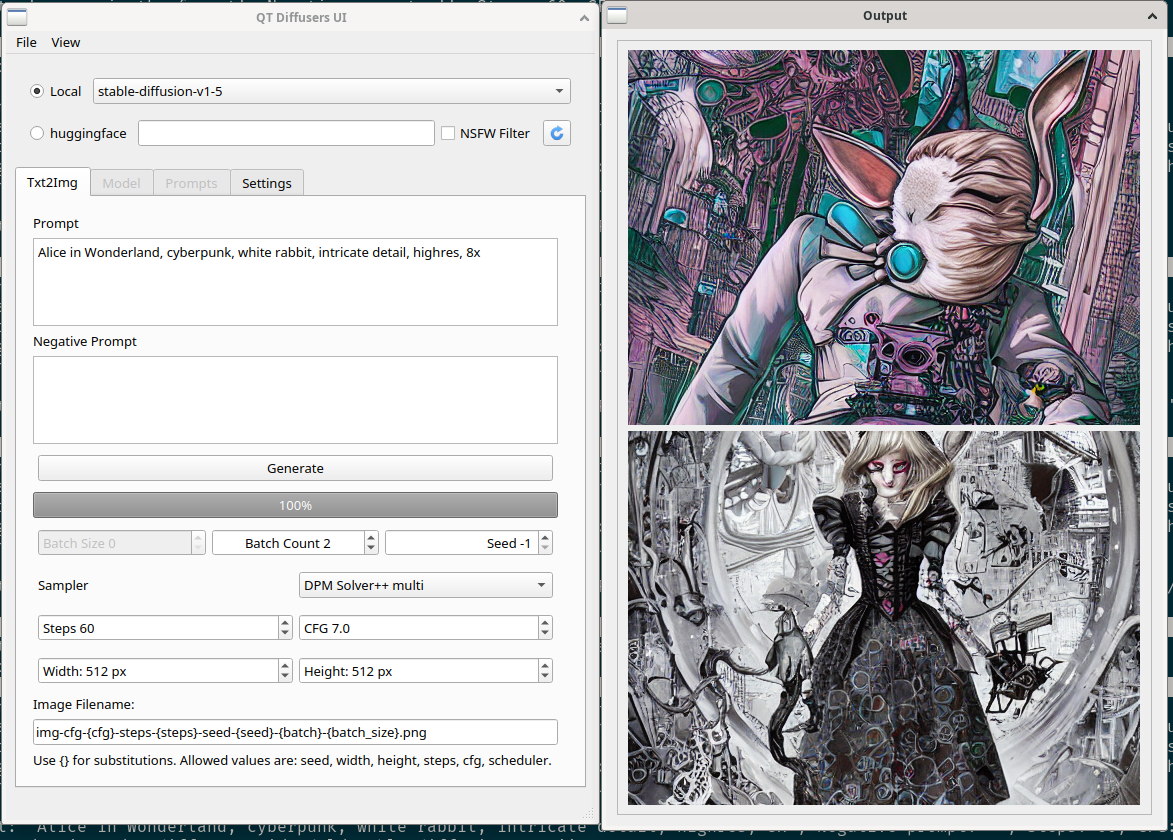
Task: Click the Batch Count 2 field
Action: pyautogui.click(x=288, y=543)
